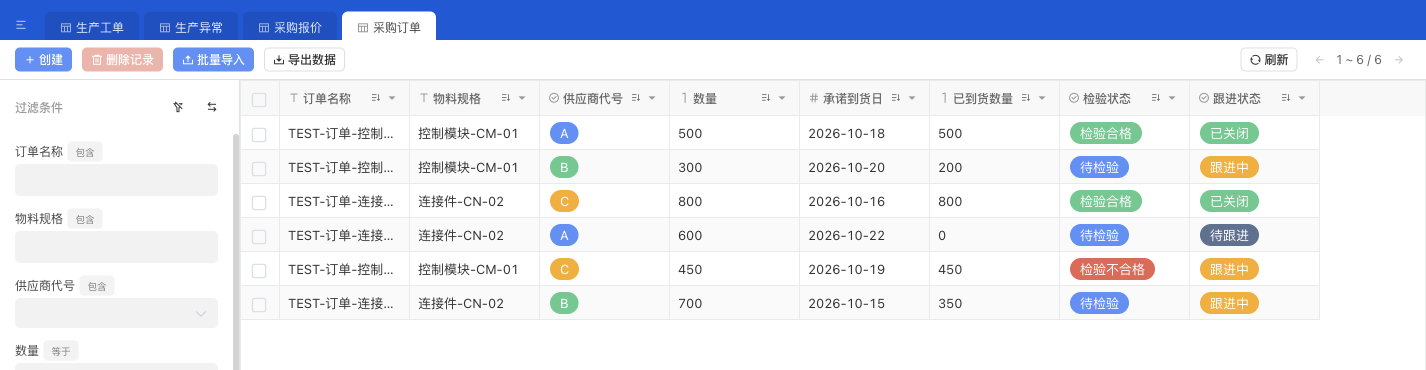Select the 采购订单 tab

389,27
